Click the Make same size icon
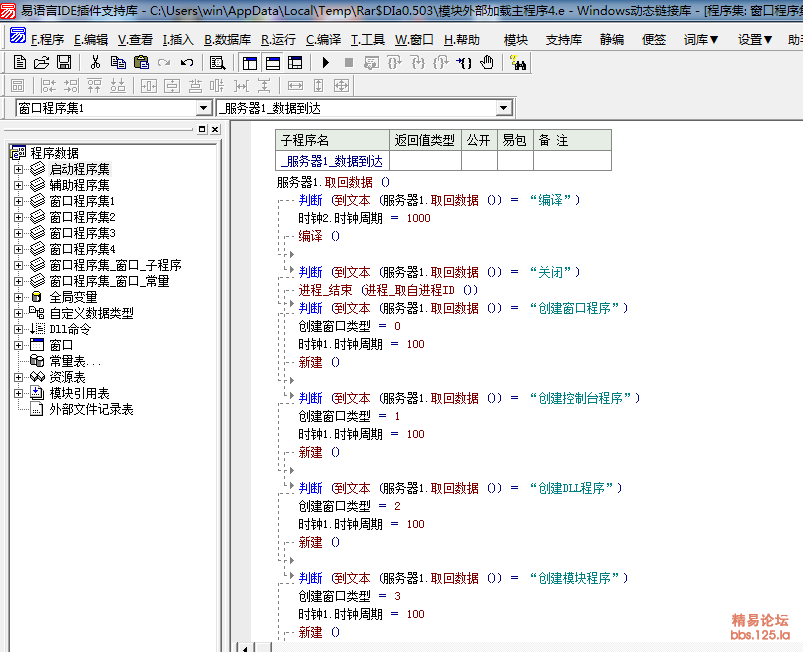This screenshot has width=803, height=652. [342, 86]
